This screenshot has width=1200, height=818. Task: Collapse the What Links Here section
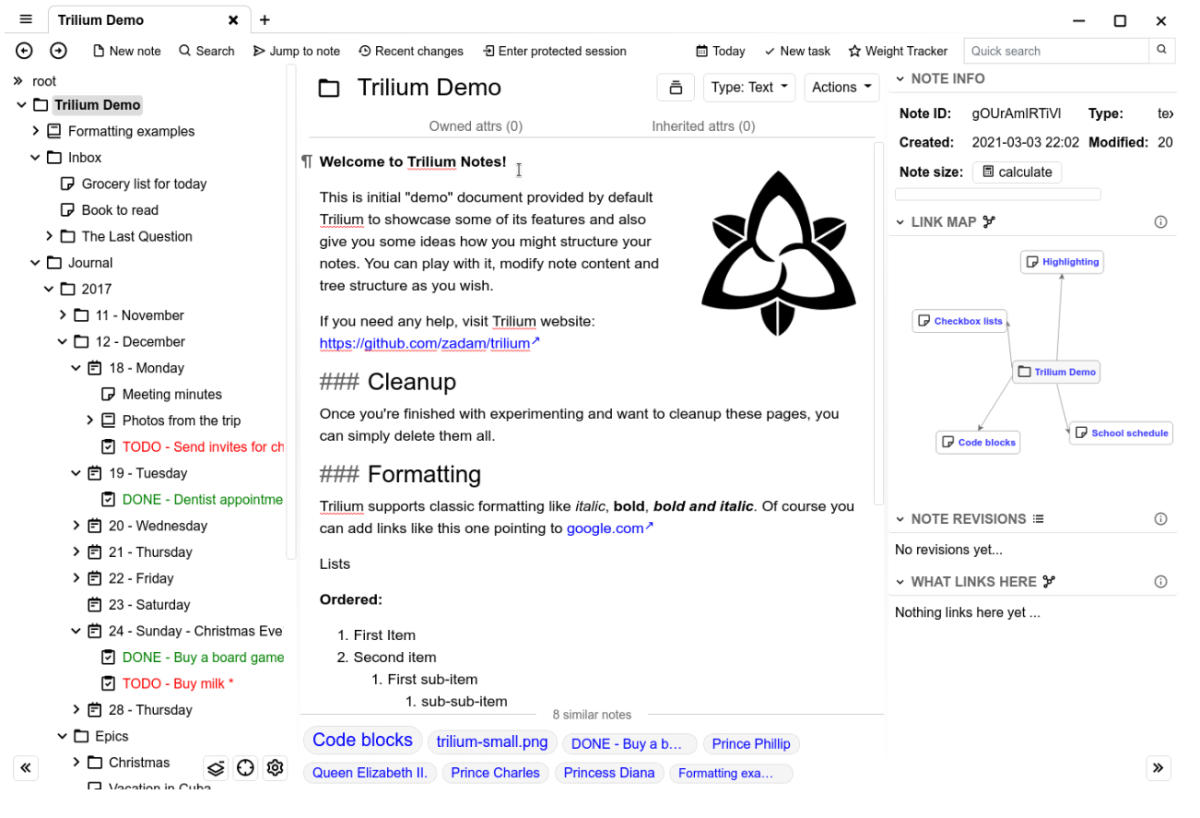click(901, 581)
